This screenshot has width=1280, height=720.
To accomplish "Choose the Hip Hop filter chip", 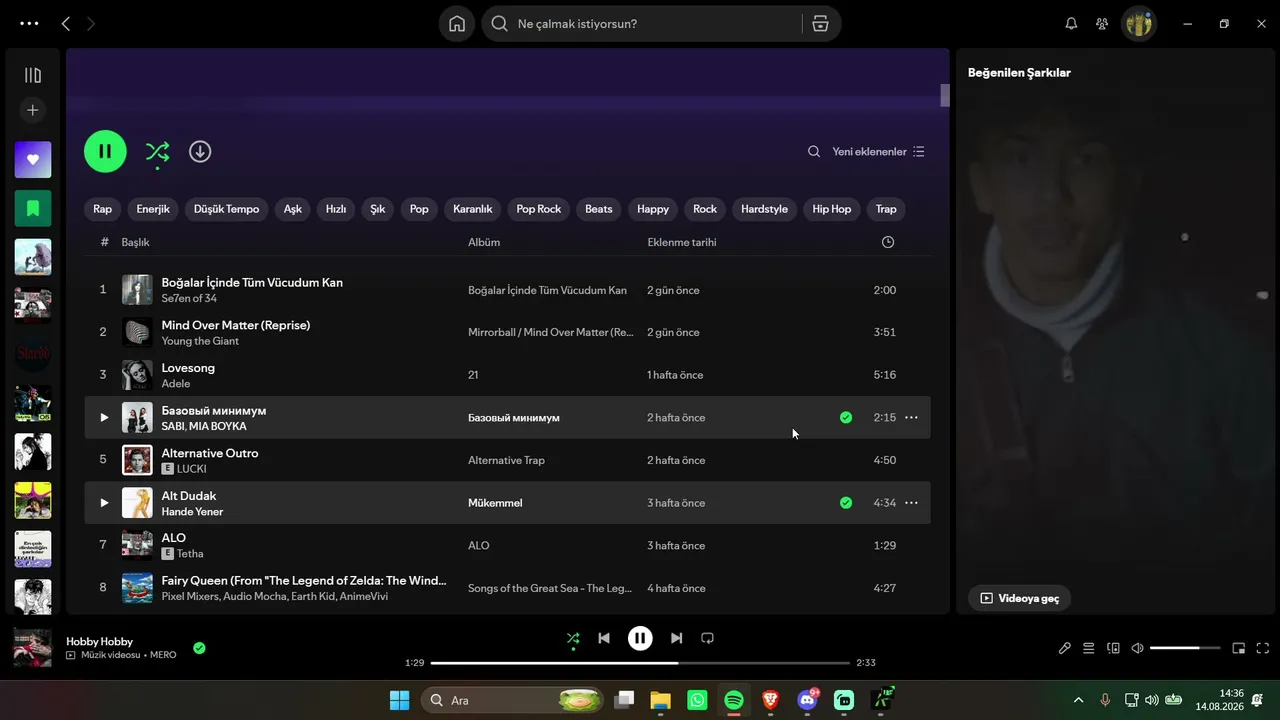I will pos(832,209).
